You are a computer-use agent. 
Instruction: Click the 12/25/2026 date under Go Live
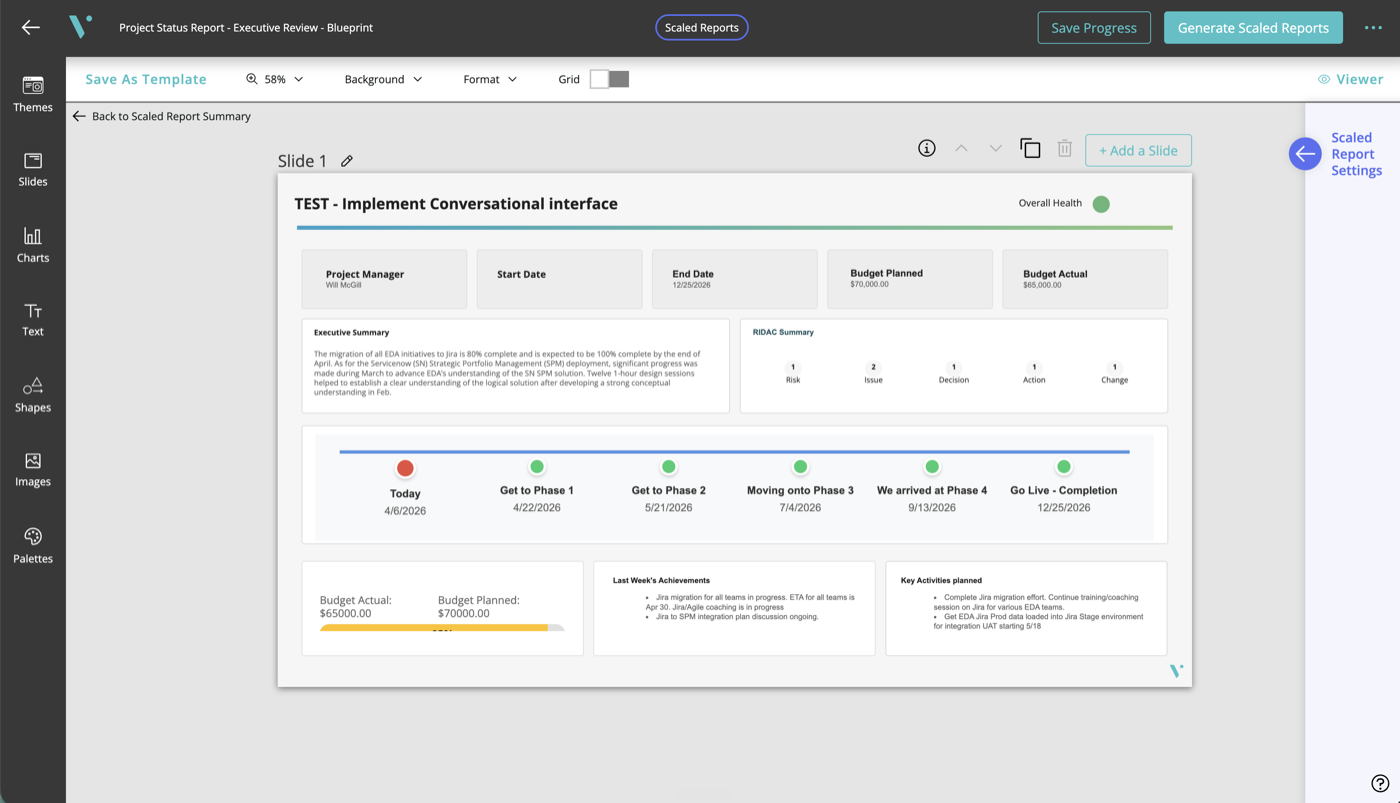[1064, 508]
